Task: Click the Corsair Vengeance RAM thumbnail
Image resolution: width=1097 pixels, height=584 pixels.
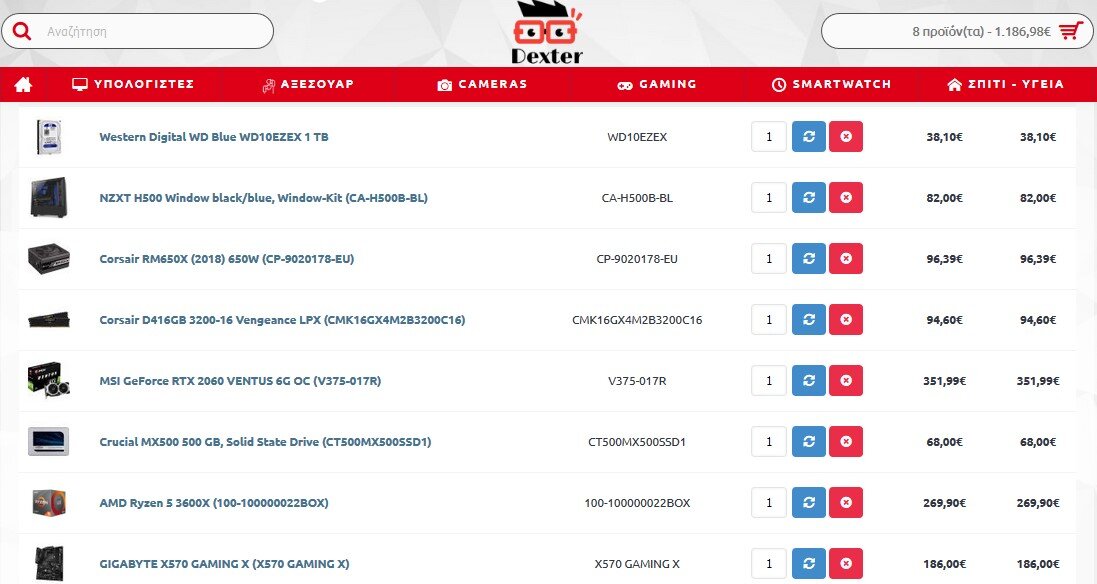Action: coord(49,320)
